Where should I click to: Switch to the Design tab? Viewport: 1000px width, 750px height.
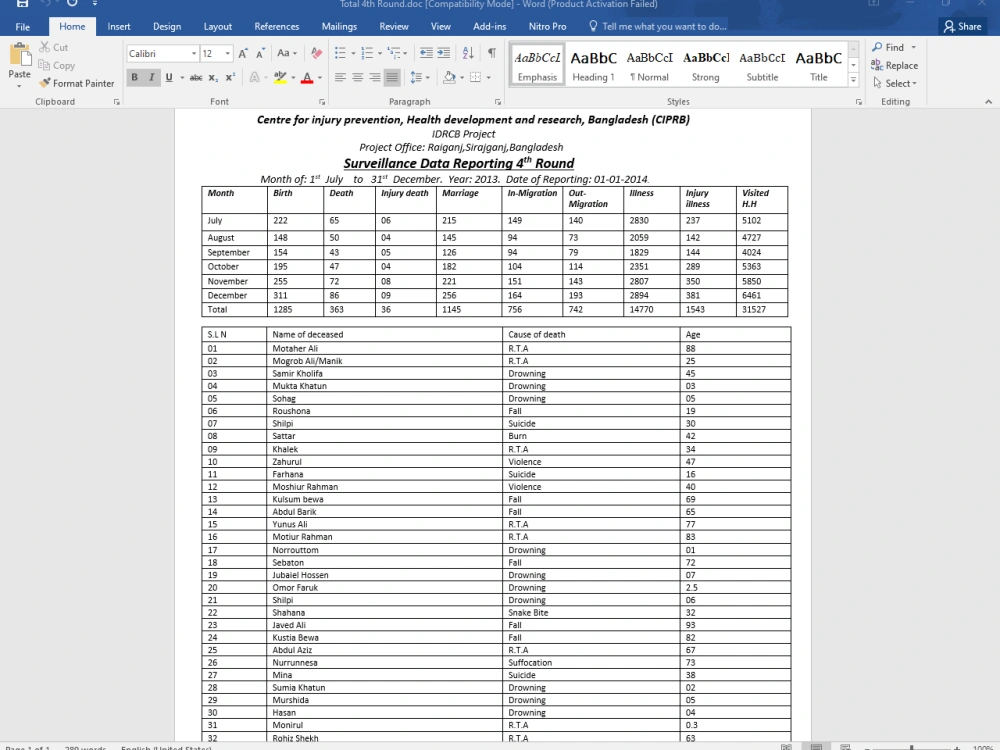(167, 26)
